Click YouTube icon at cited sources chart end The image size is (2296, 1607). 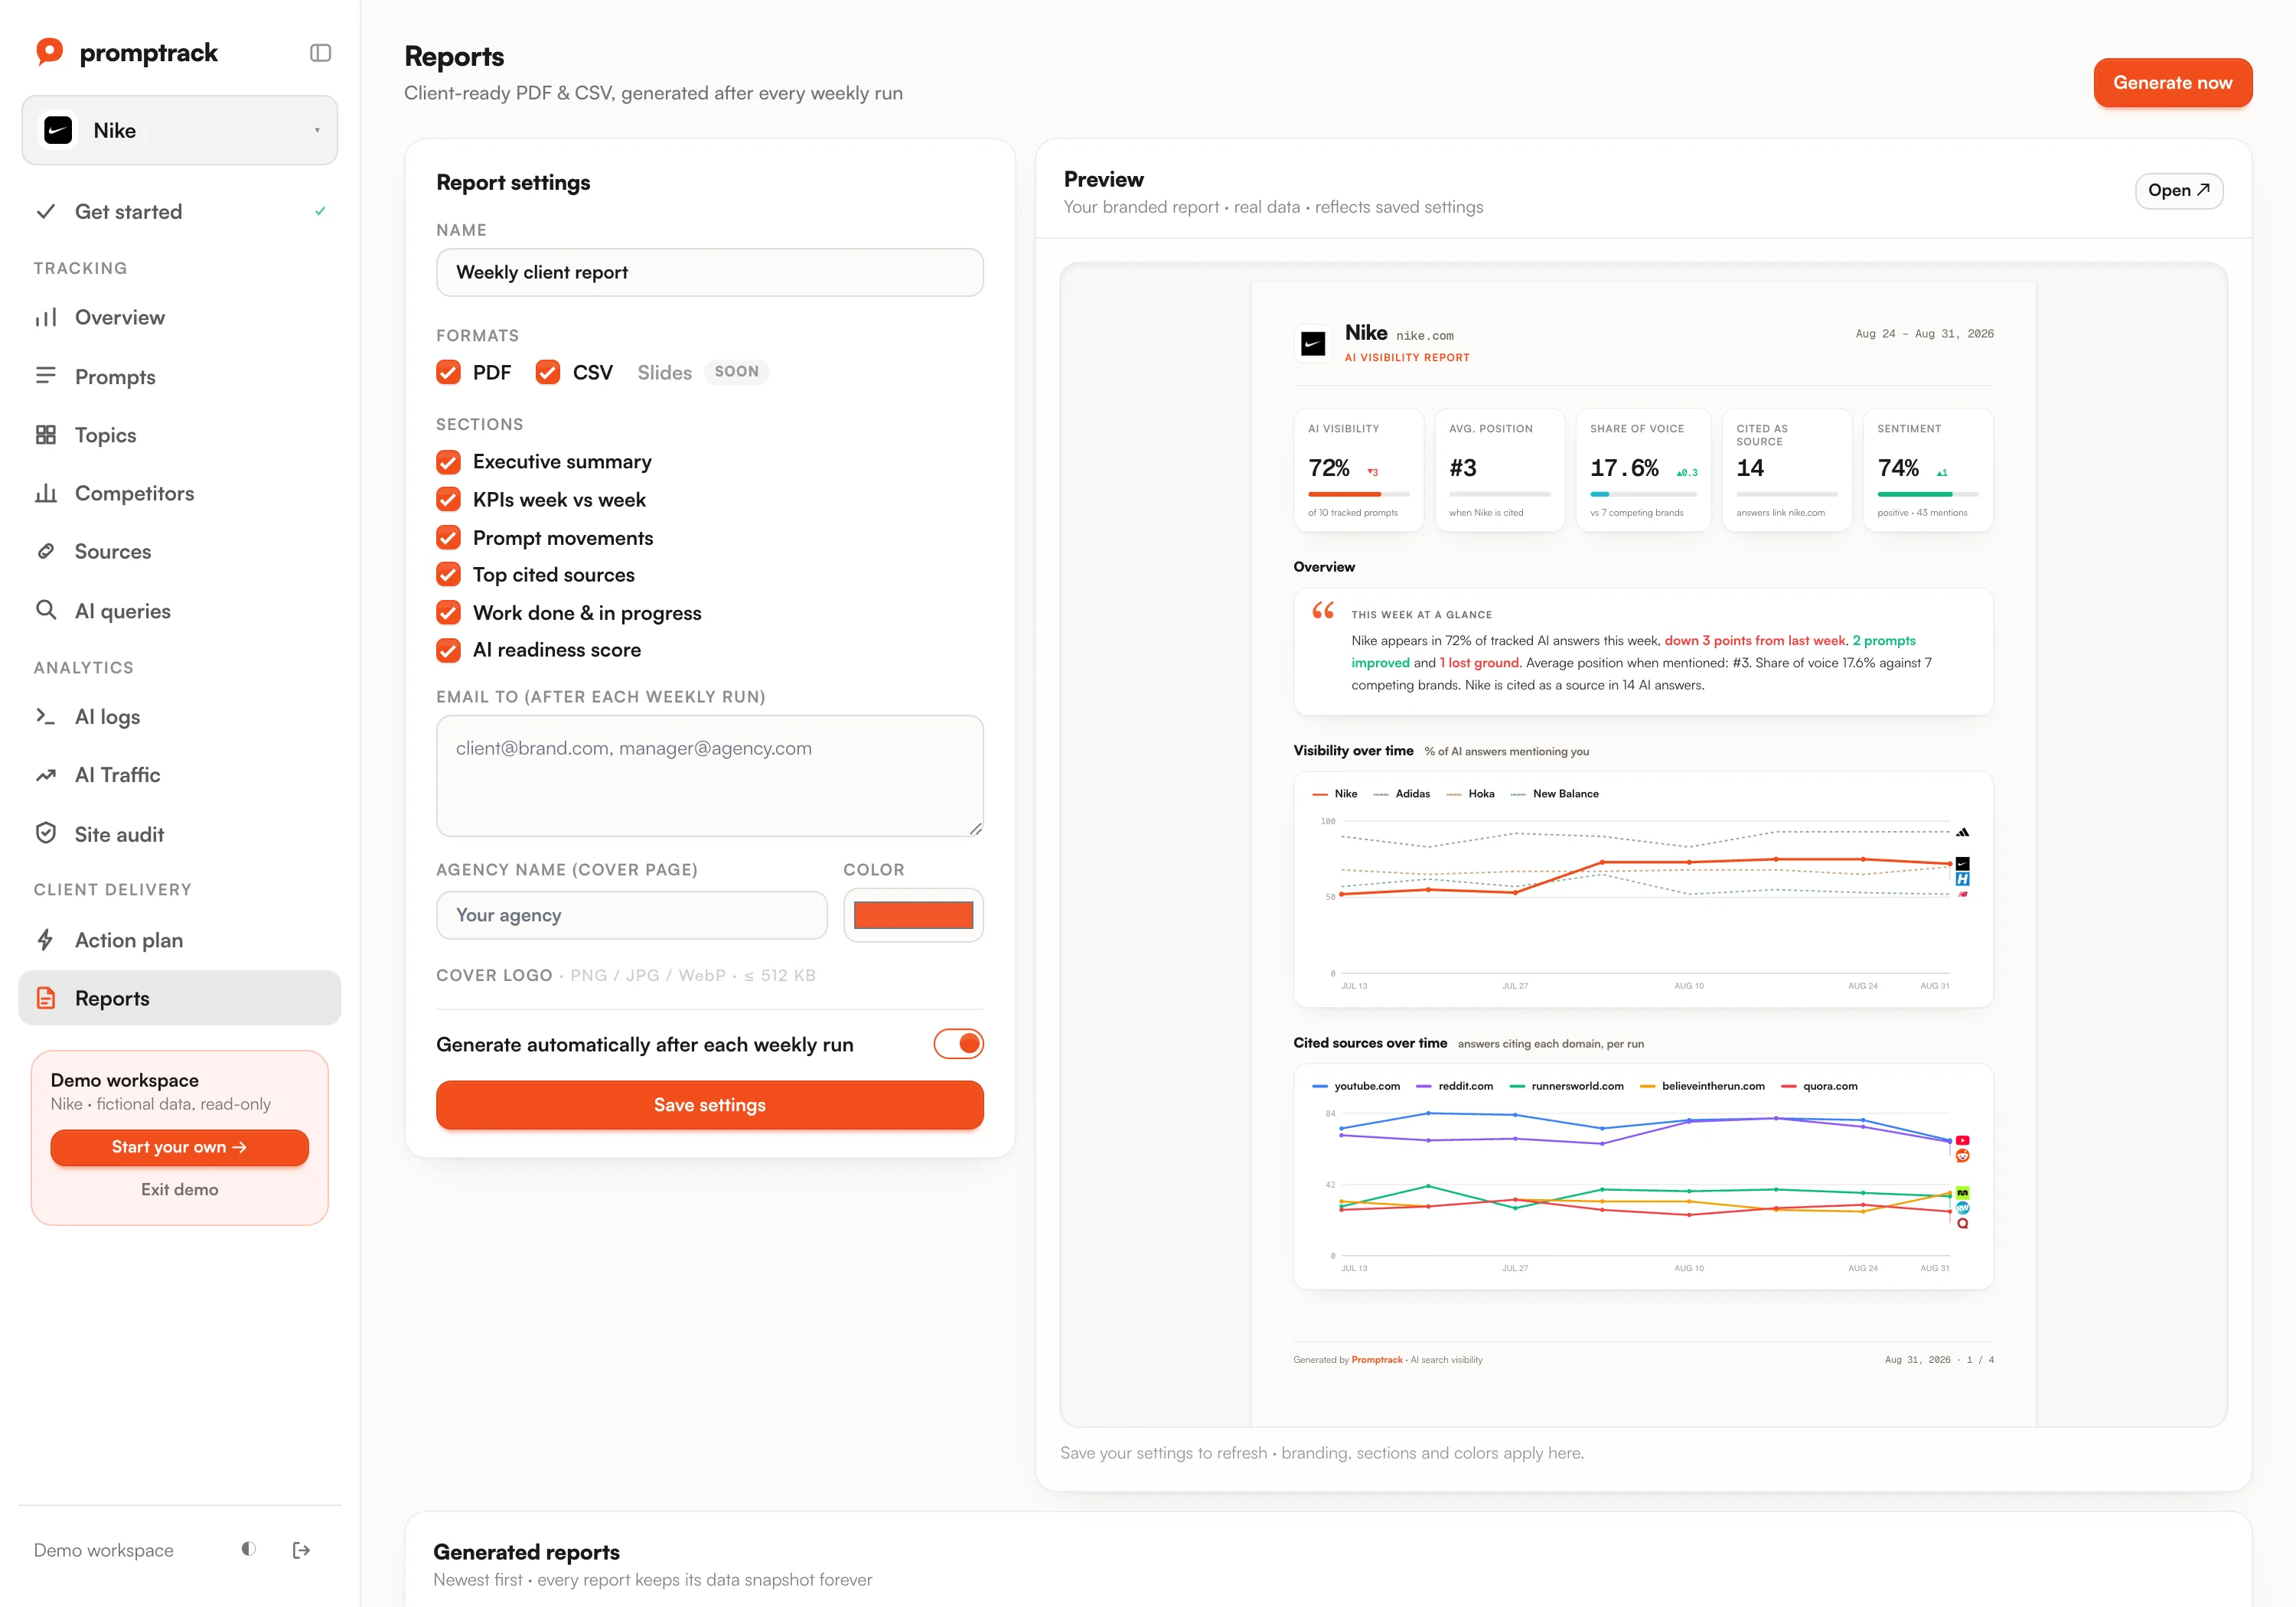[1963, 1140]
